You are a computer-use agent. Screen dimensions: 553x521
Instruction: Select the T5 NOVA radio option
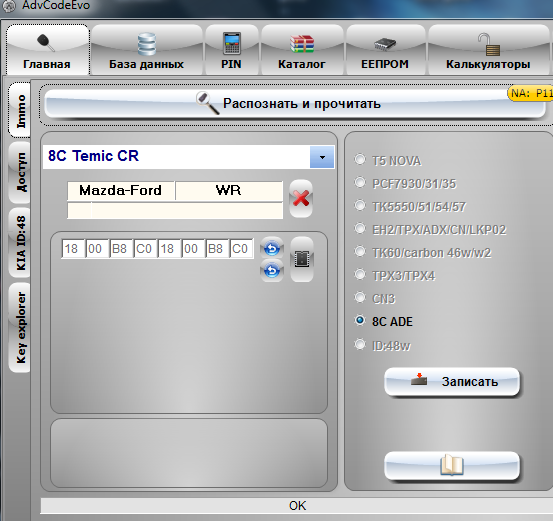[x=360, y=159]
